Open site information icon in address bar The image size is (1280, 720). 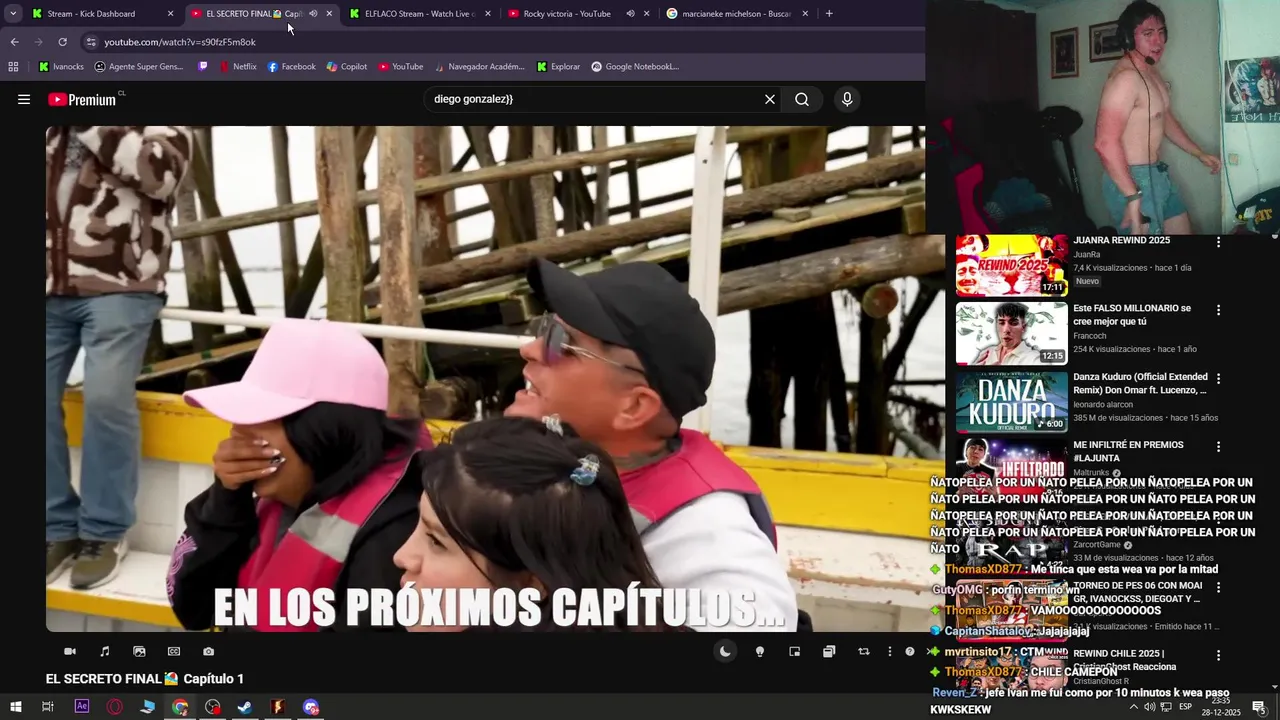tap(91, 42)
